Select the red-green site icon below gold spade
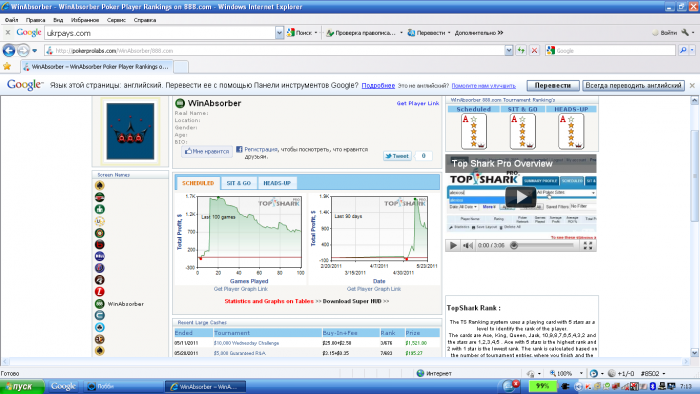The image size is (700, 394). (100, 197)
